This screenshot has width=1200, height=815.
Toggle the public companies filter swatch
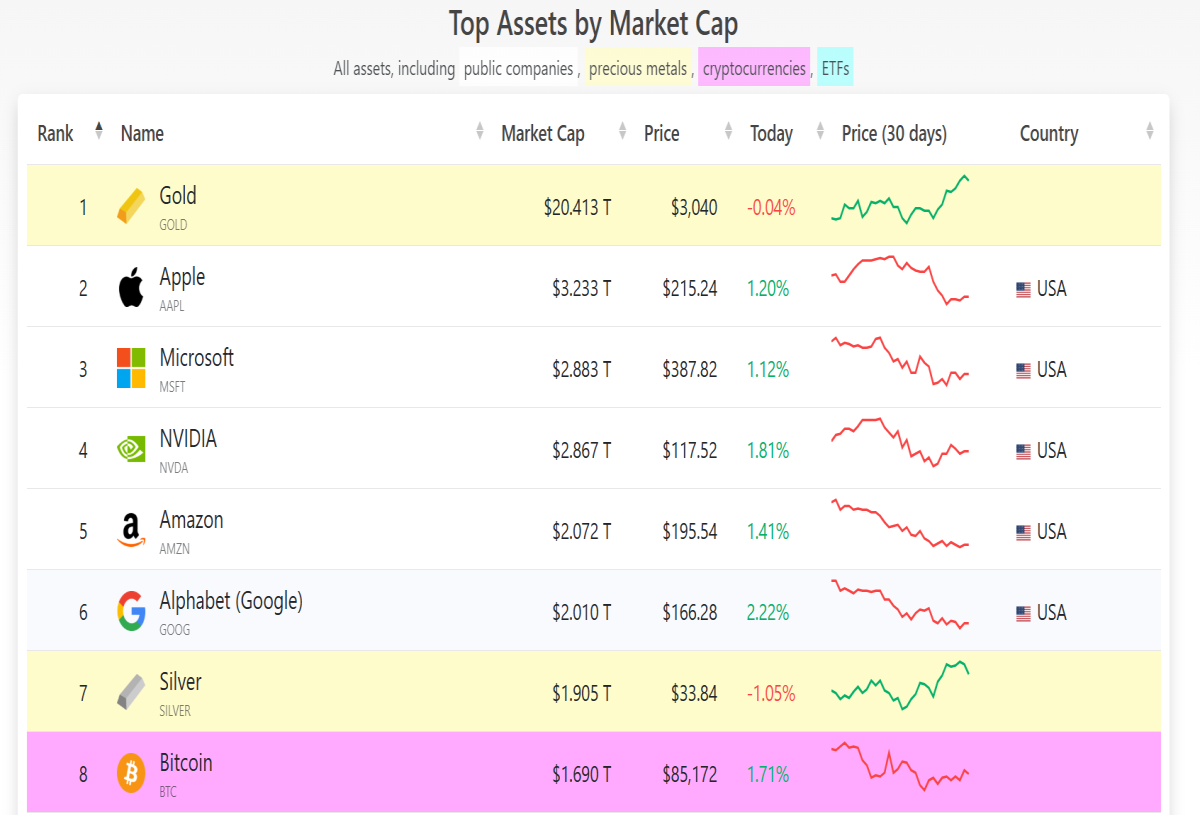[x=518, y=68]
